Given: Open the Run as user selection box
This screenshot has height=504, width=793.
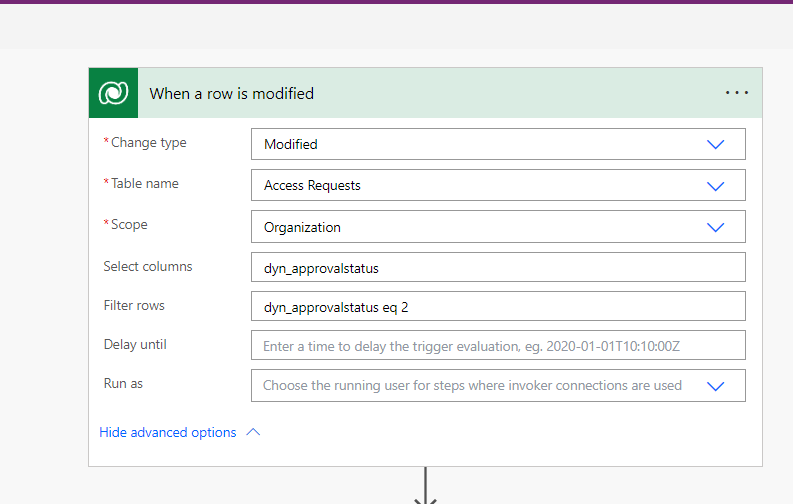Looking at the screenshot, I should tap(480, 386).
